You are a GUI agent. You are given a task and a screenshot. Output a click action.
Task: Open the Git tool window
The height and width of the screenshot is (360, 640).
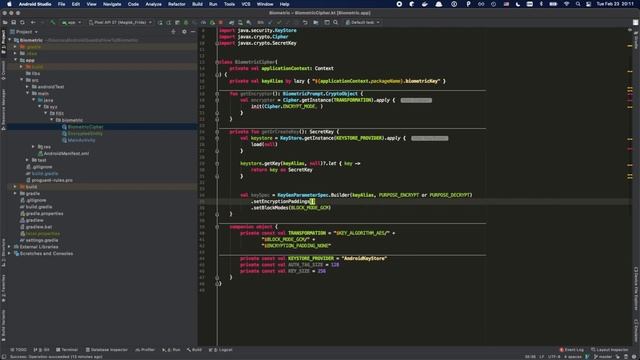click(41, 350)
